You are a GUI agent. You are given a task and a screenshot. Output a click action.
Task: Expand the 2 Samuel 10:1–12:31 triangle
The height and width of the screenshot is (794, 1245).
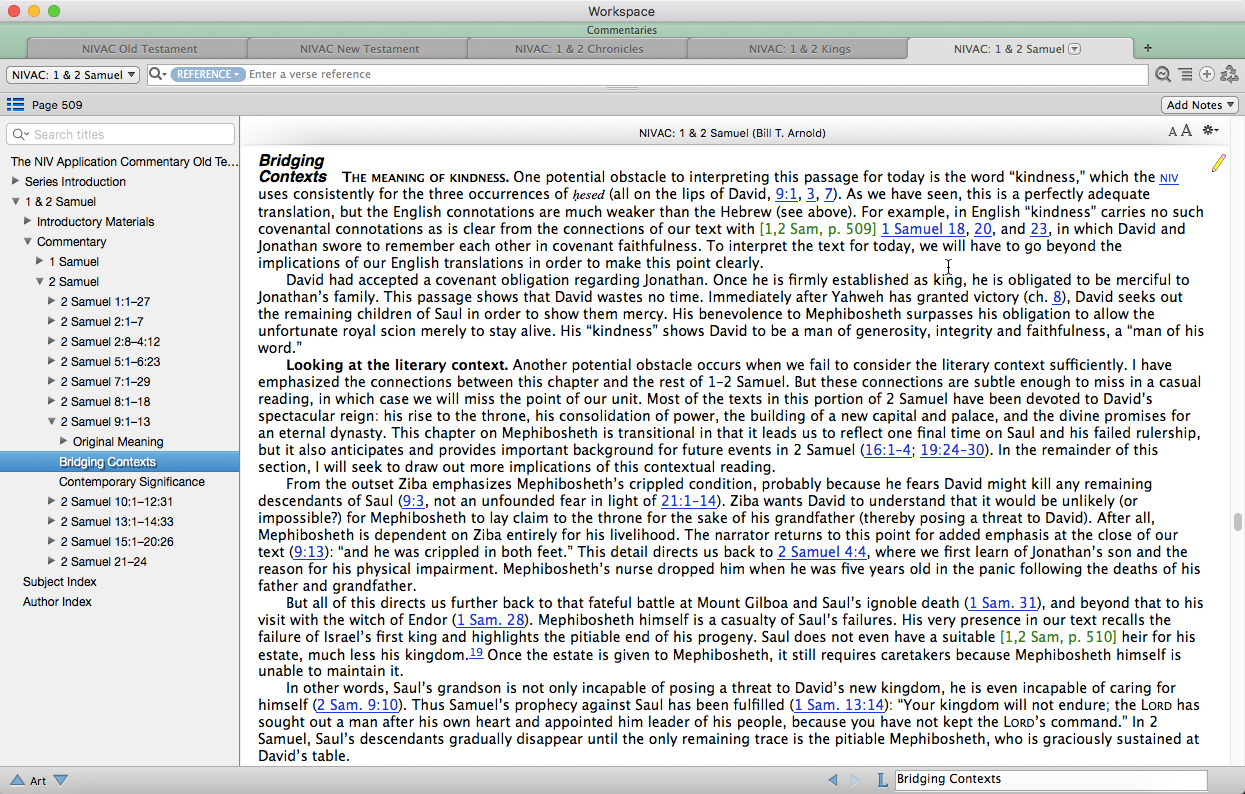coord(52,501)
